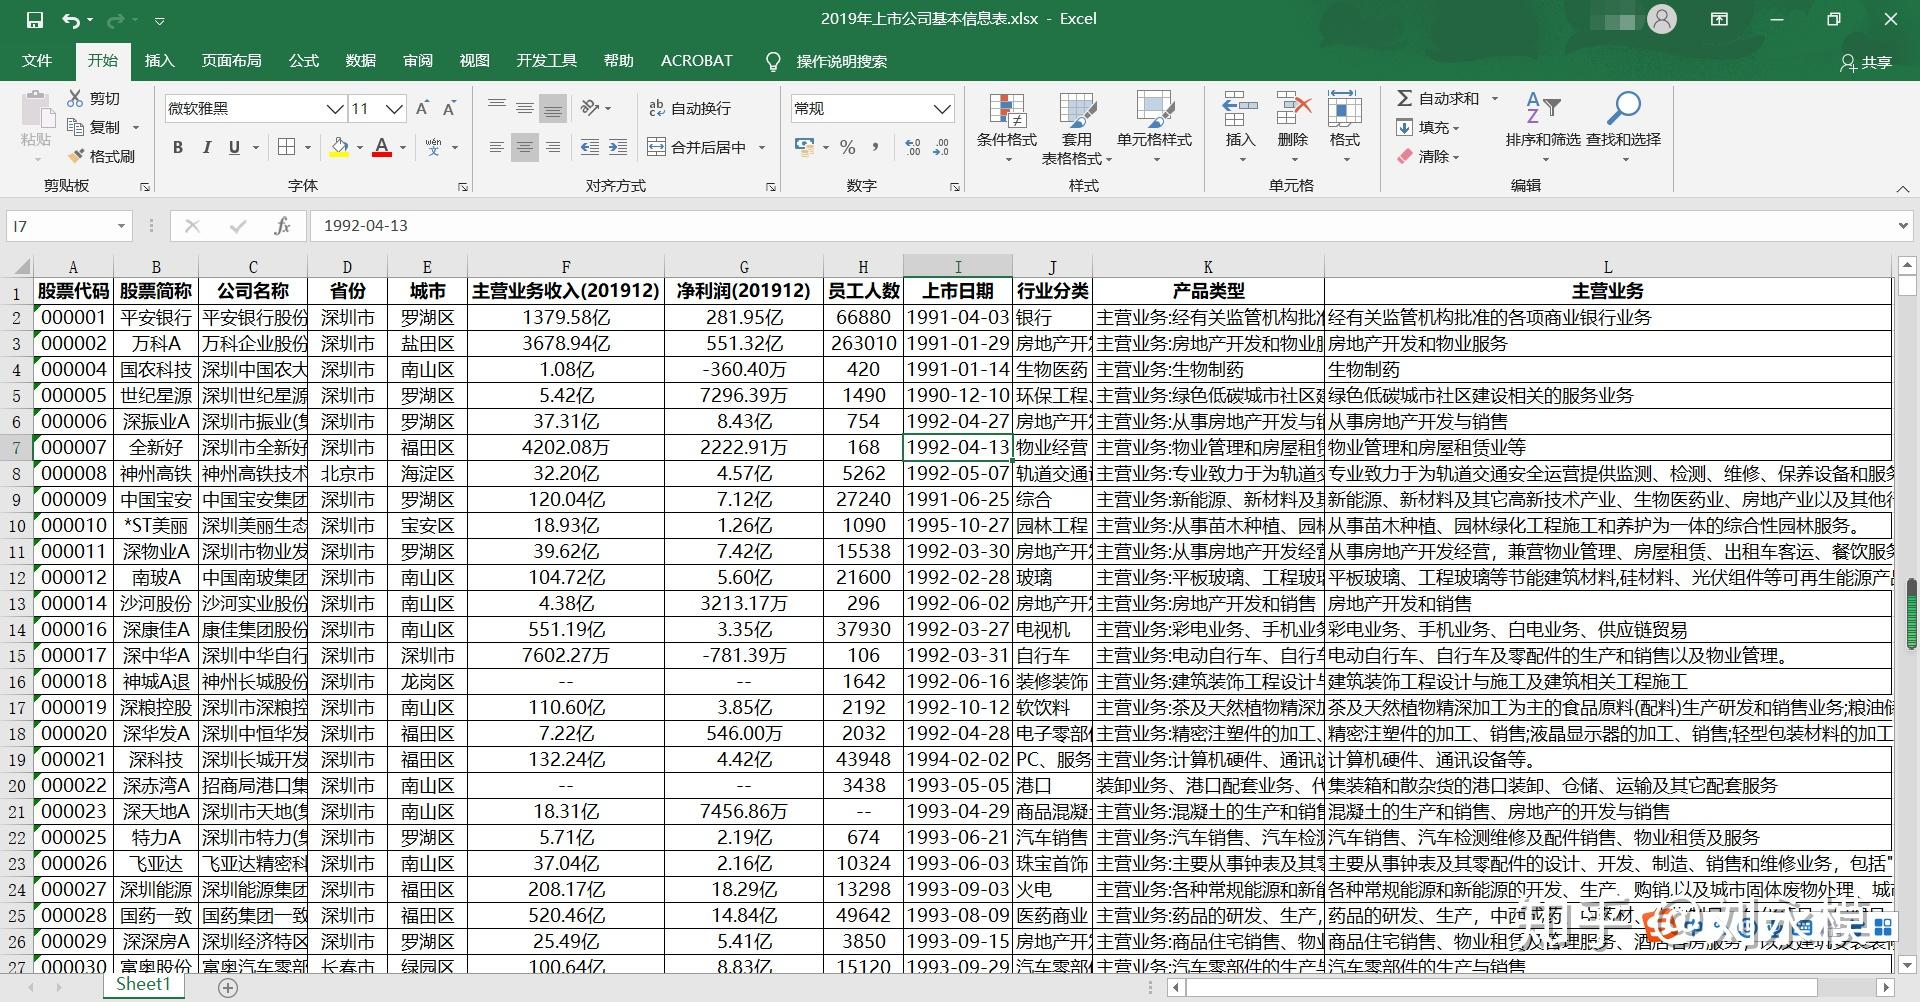This screenshot has width=1920, height=1002.
Task: Toggle align text right
Action: point(552,147)
